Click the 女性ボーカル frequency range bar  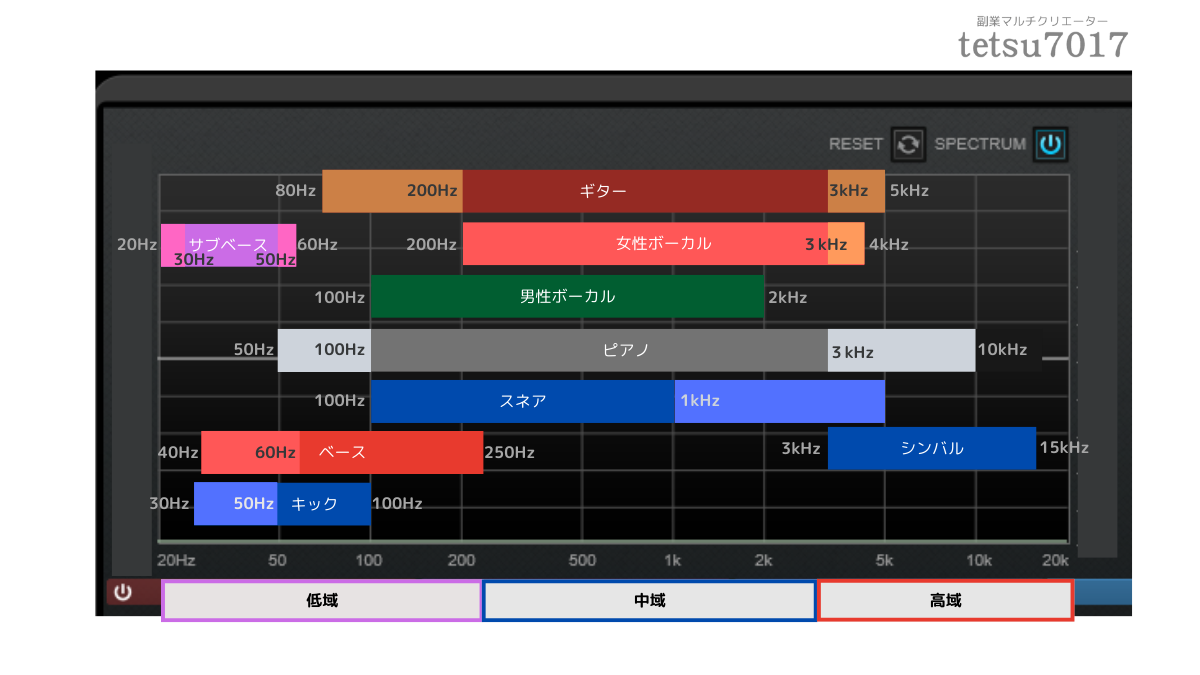tap(663, 243)
